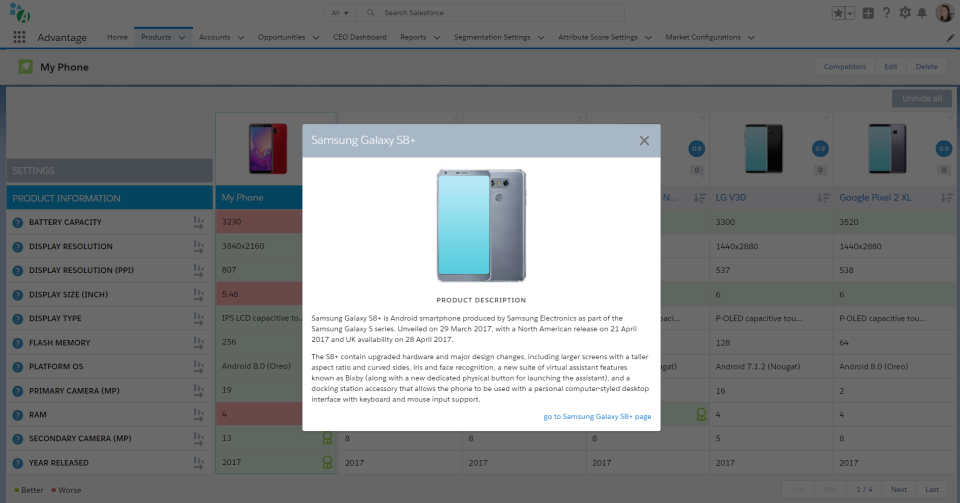Open the search scope All dropdown
This screenshot has height=503, width=960.
coord(340,13)
